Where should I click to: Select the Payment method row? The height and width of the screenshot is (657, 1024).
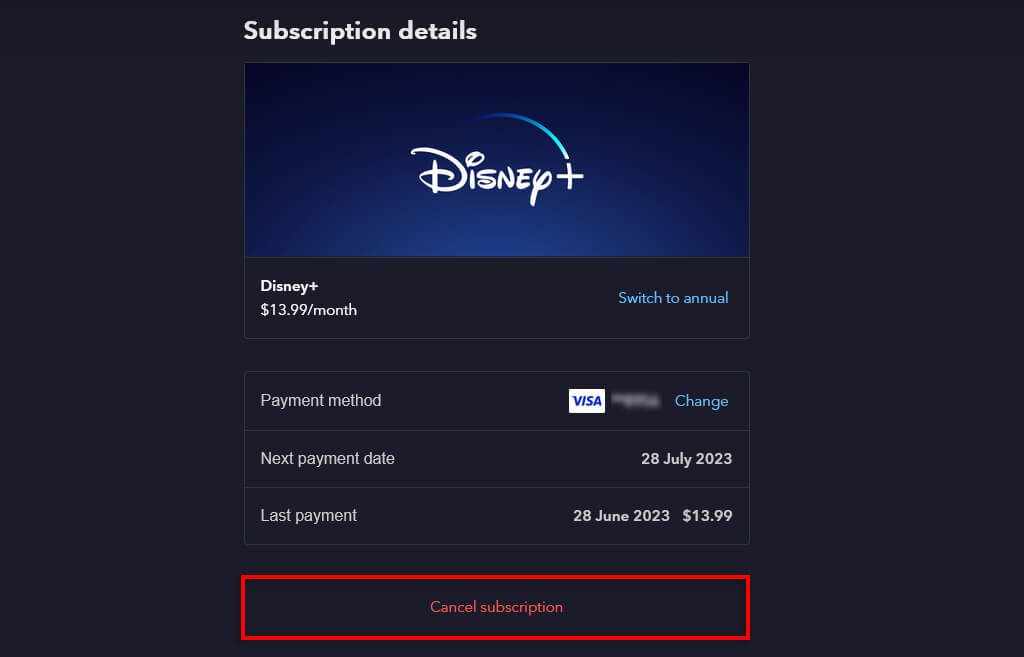[x=497, y=400]
